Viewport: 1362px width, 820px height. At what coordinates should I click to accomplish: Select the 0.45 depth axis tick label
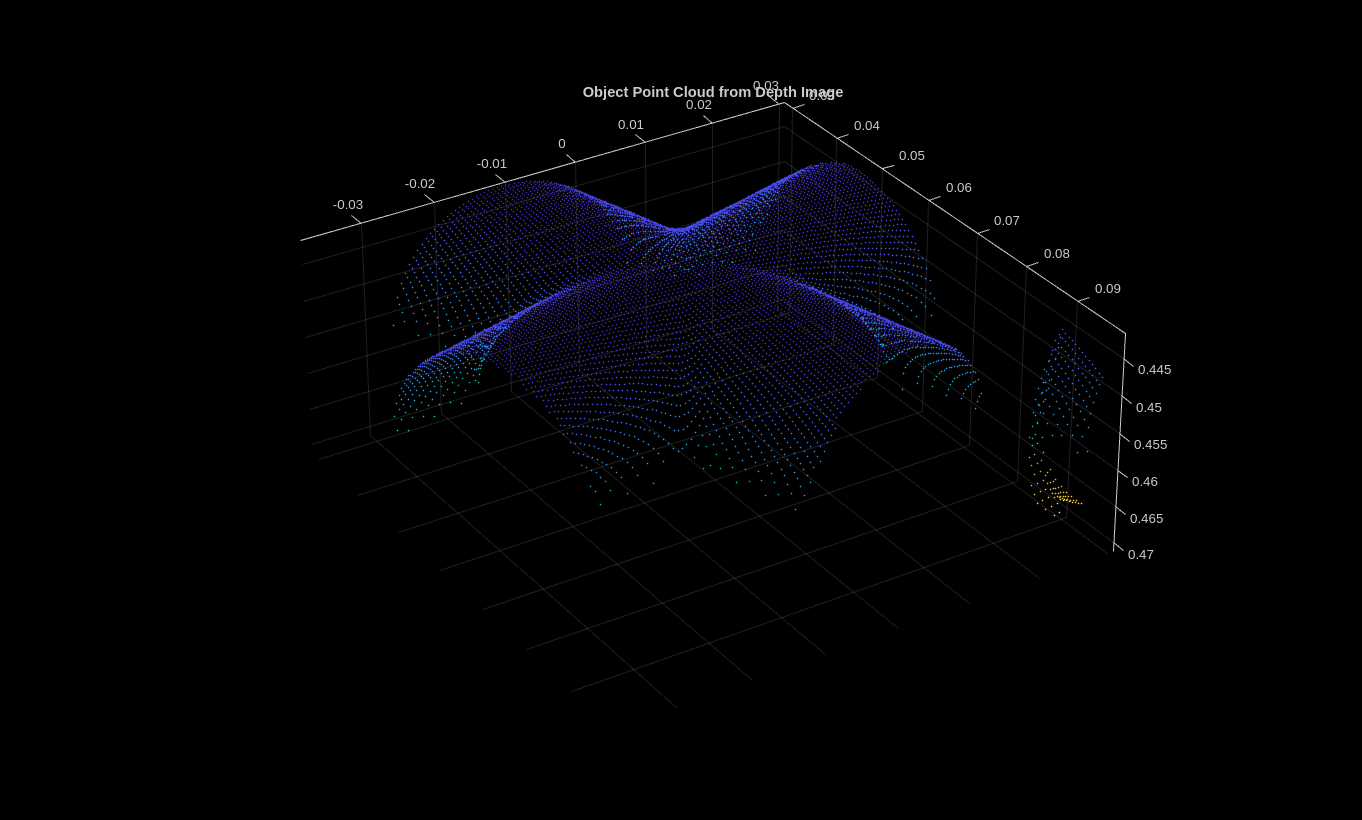[x=1149, y=408]
